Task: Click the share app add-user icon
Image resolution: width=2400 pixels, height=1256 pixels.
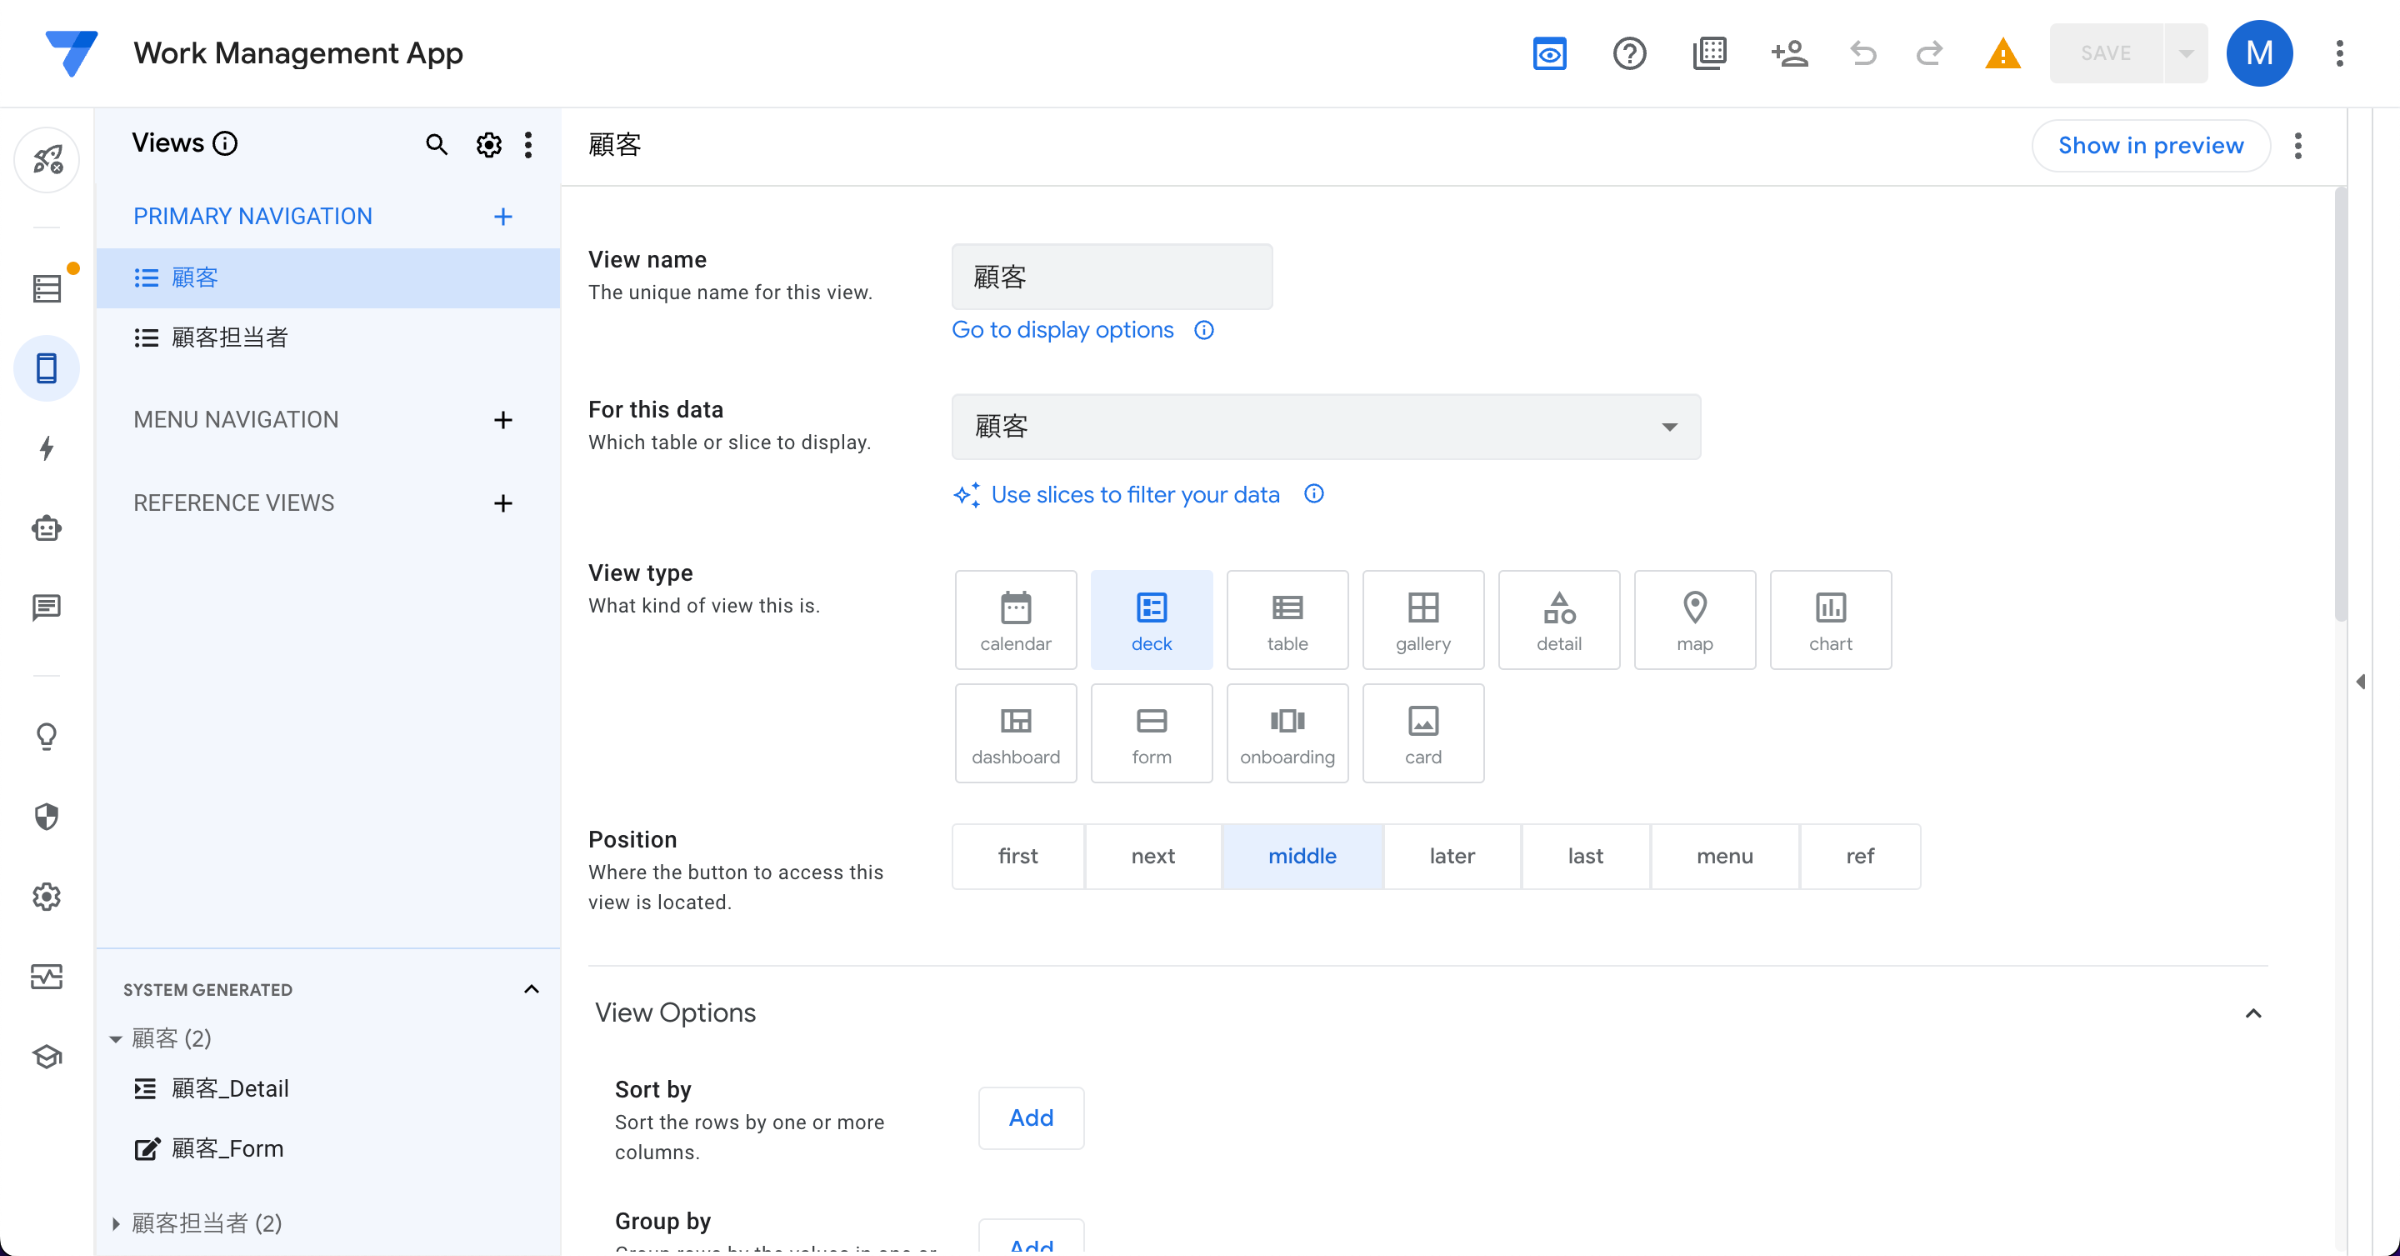Action: (1789, 53)
